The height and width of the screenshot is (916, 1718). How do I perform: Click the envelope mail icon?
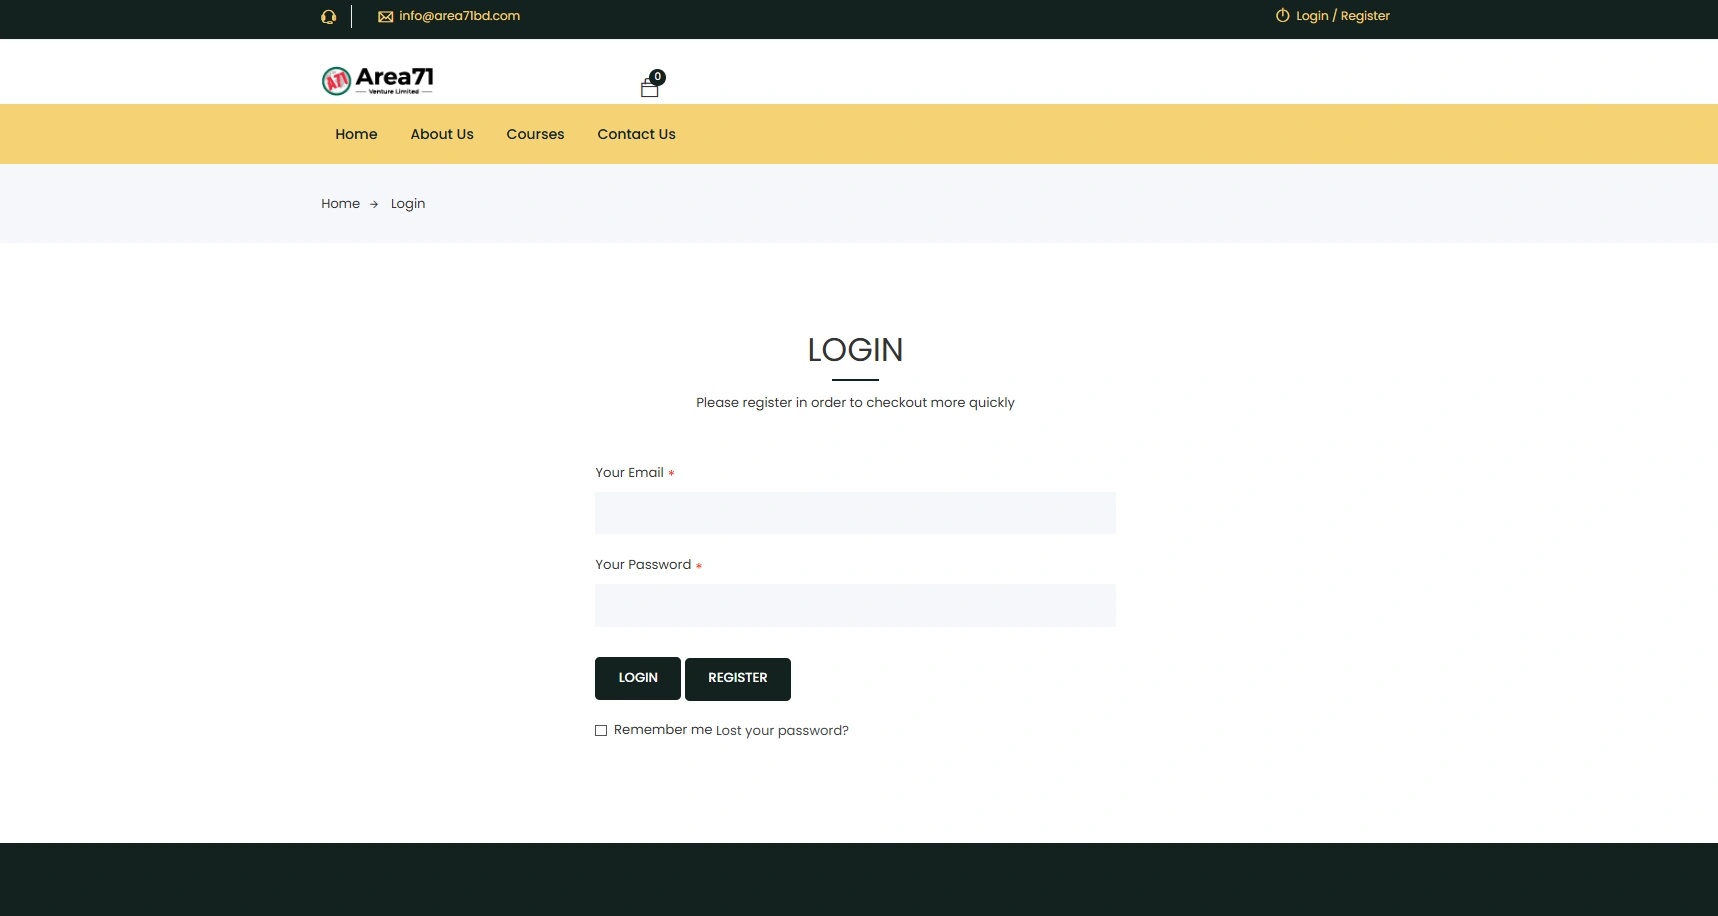click(x=385, y=16)
